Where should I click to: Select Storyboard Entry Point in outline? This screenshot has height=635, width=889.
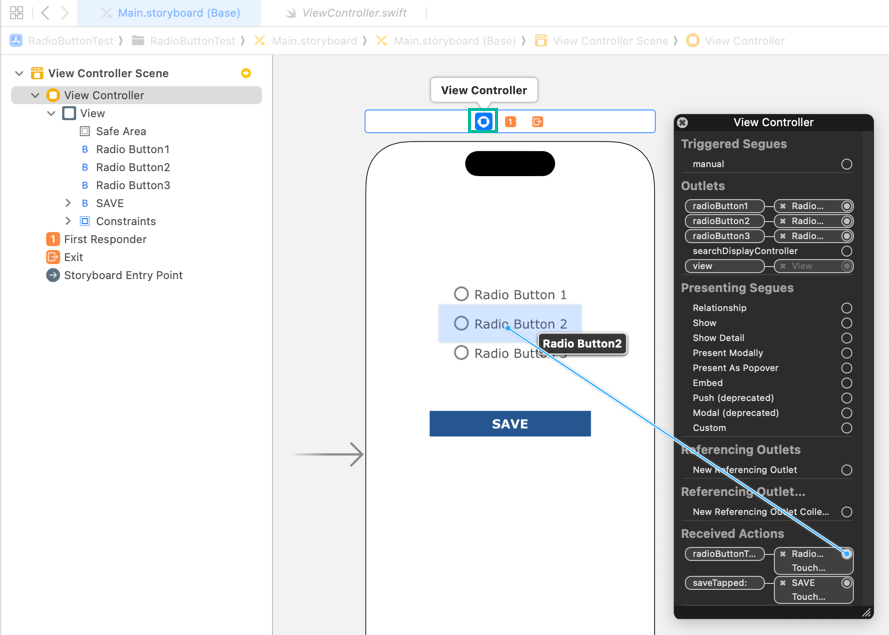(122, 275)
